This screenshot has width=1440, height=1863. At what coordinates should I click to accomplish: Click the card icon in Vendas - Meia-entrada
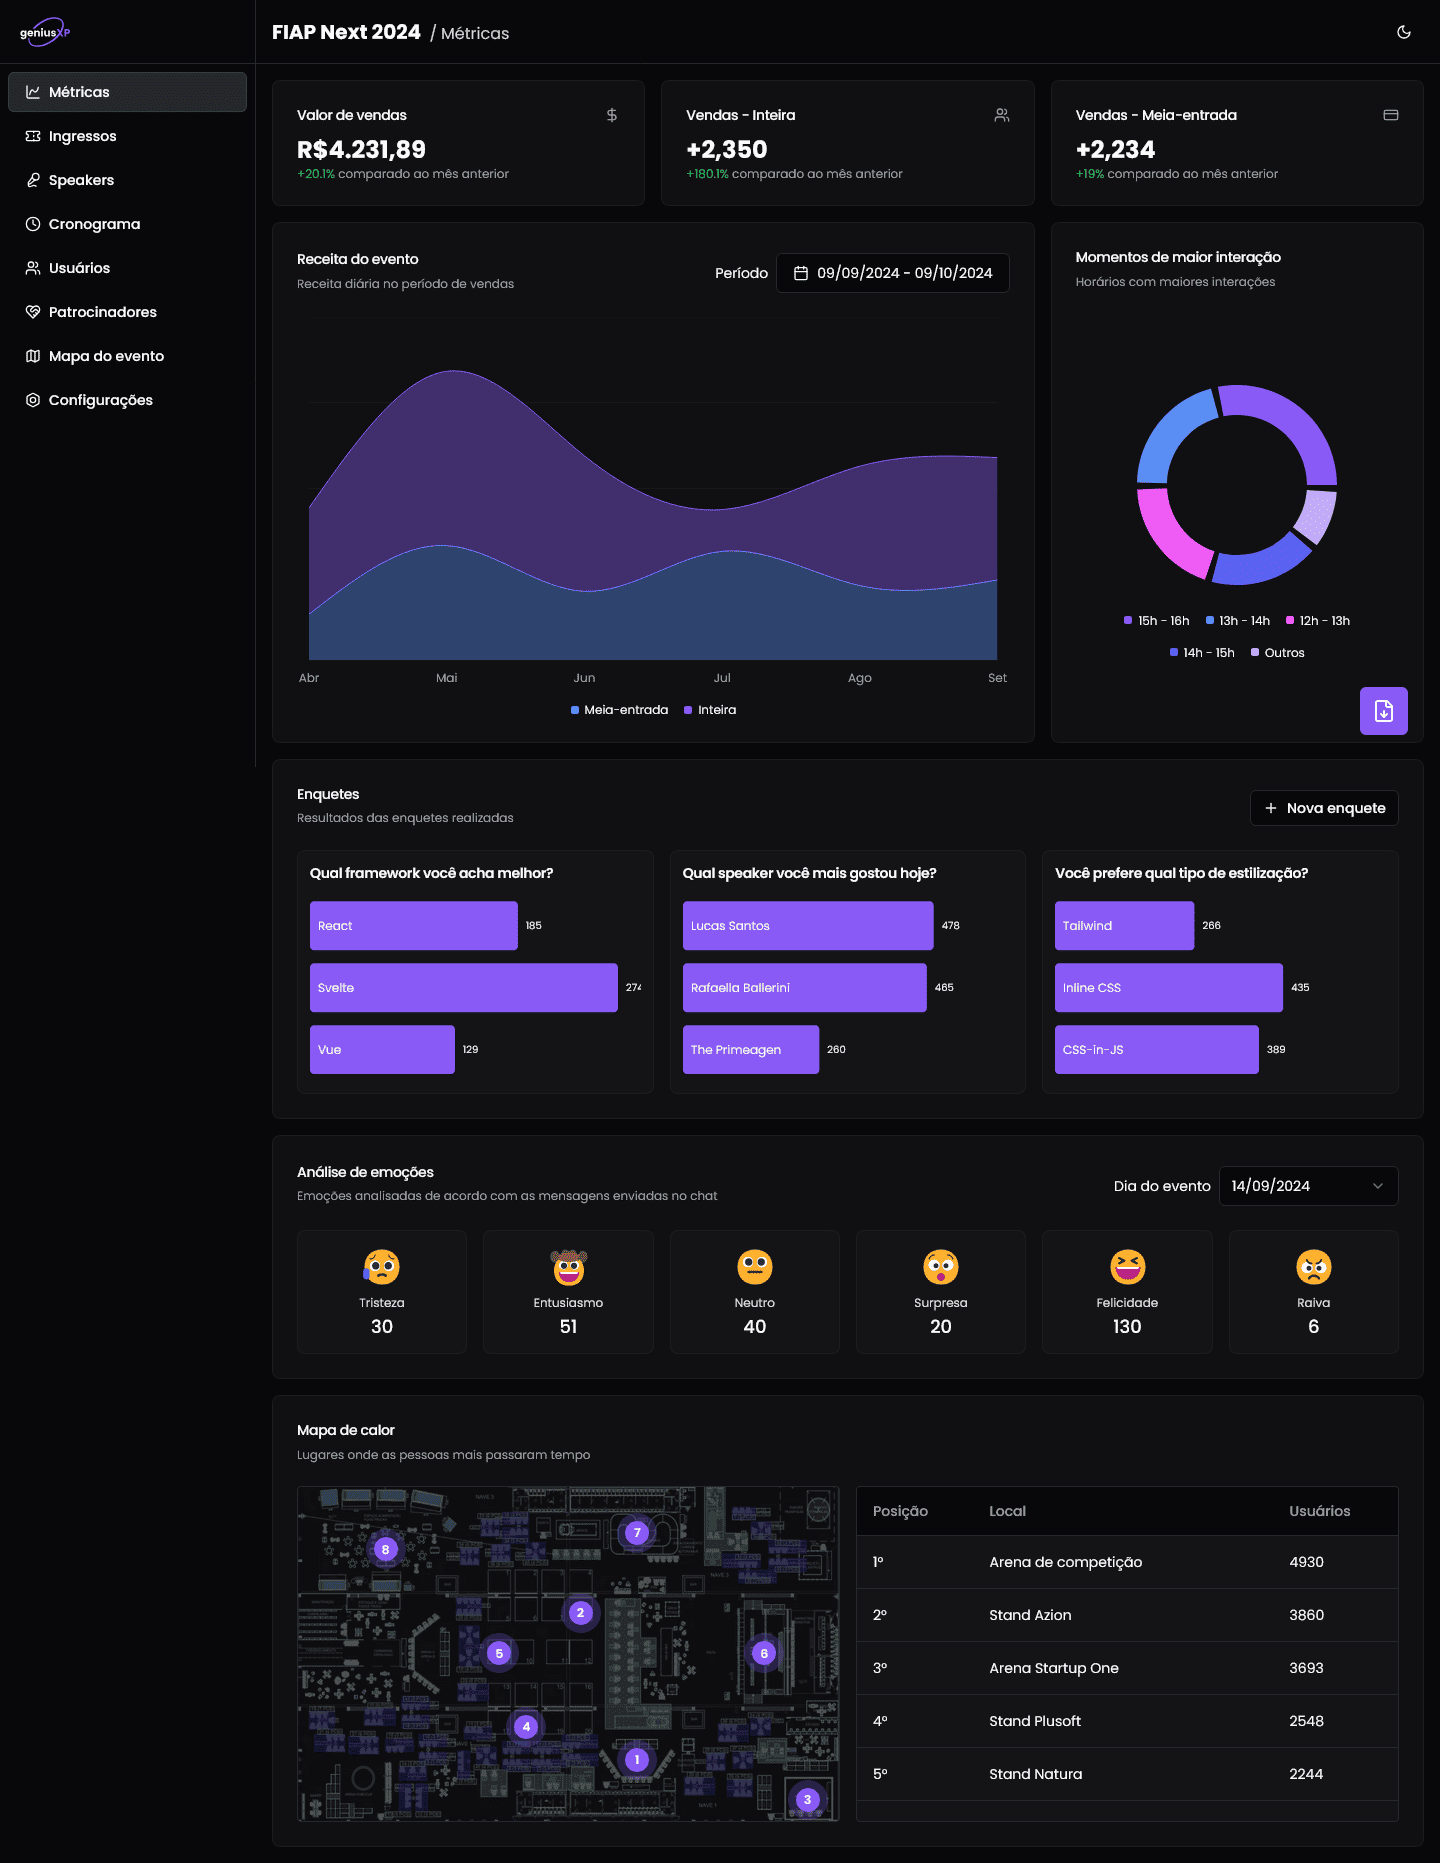pos(1390,115)
